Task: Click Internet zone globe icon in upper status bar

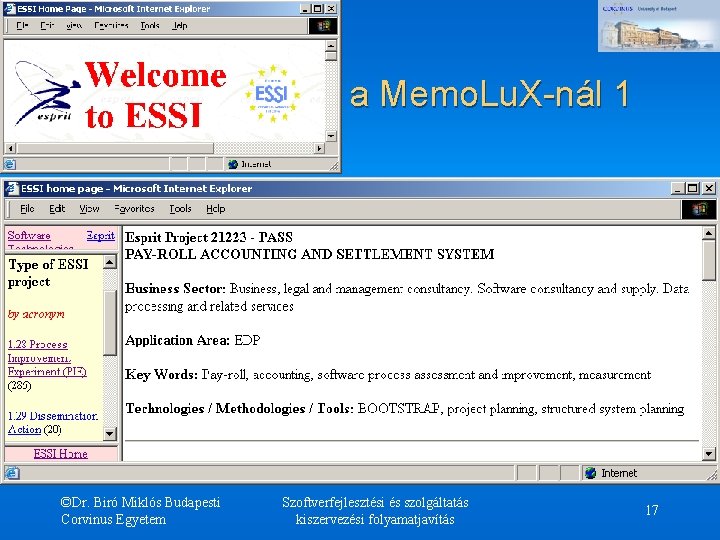Action: point(233,164)
